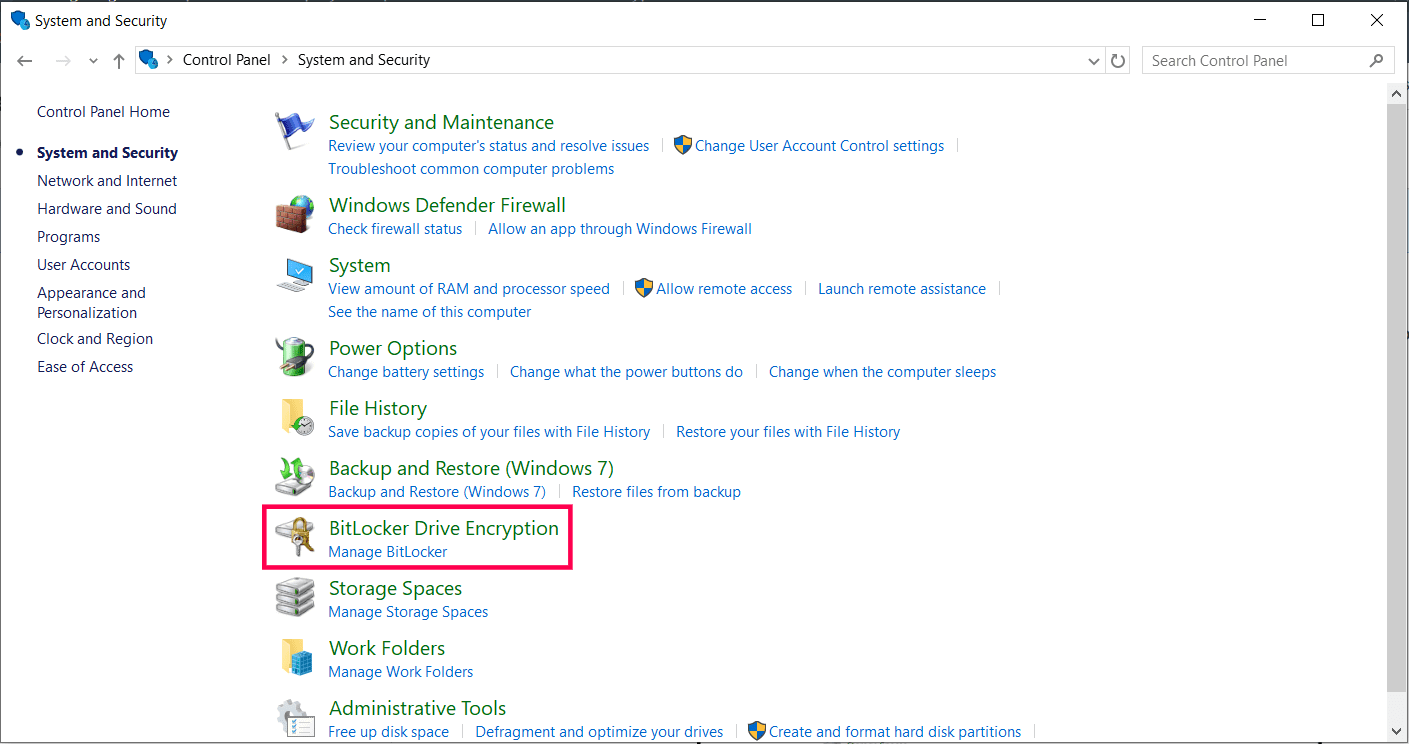Open the Administrative Tools gear icon
The width and height of the screenshot is (1409, 744).
pos(294,717)
